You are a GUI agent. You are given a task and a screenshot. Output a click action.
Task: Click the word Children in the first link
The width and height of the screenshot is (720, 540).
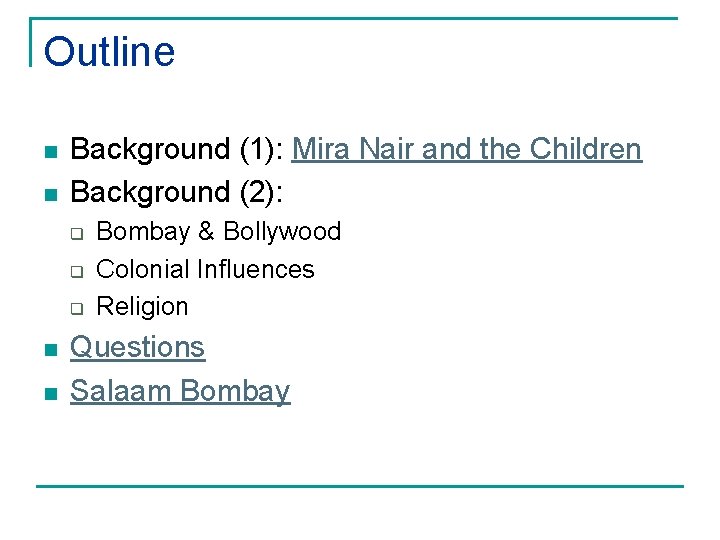coord(585,149)
